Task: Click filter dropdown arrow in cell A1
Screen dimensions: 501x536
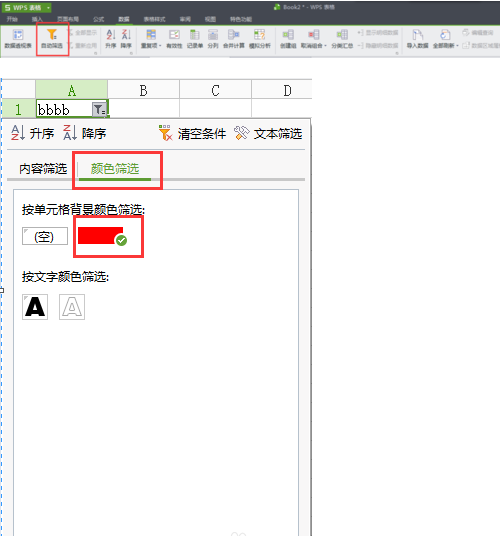Action: click(x=99, y=110)
